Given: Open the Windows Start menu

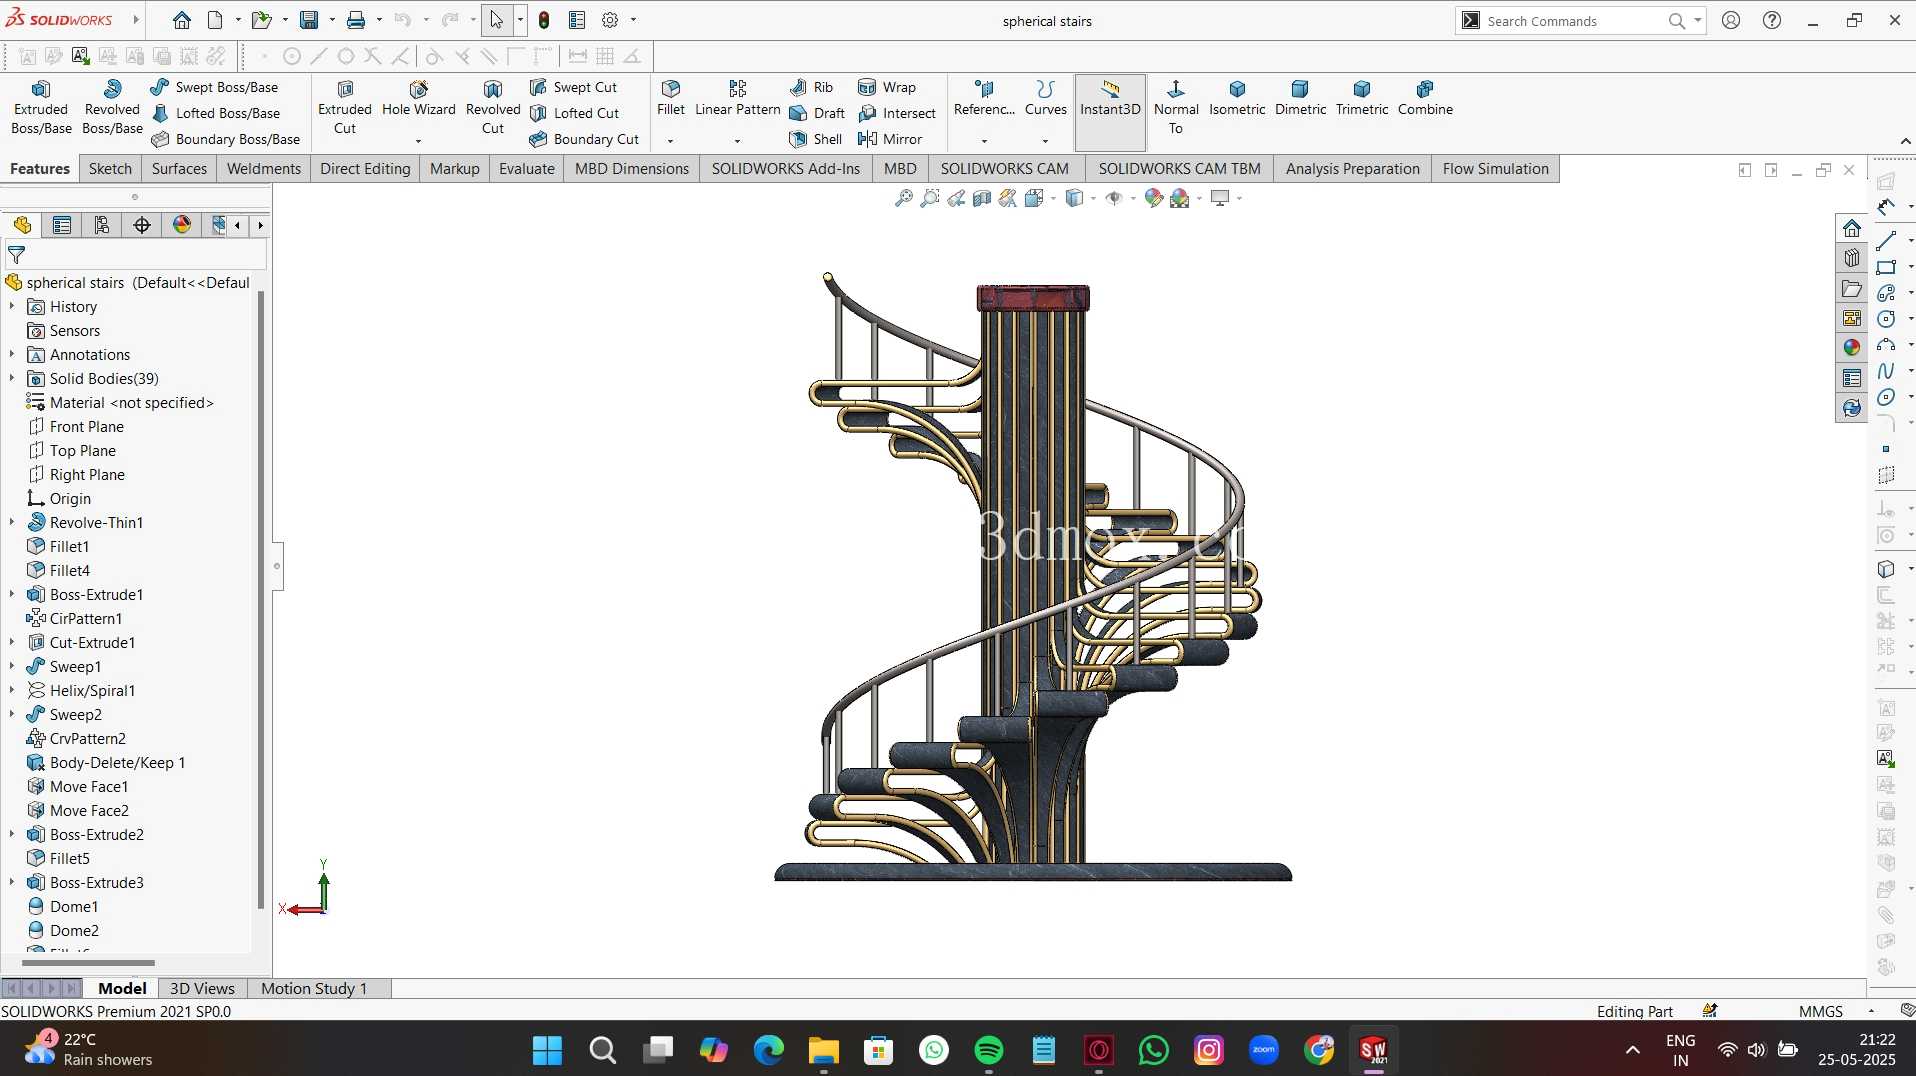Looking at the screenshot, I should tap(547, 1050).
